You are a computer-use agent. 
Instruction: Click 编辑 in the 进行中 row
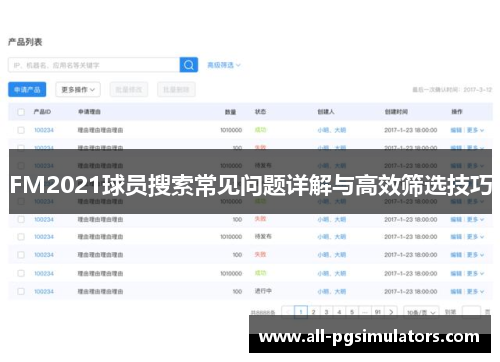click(x=456, y=291)
